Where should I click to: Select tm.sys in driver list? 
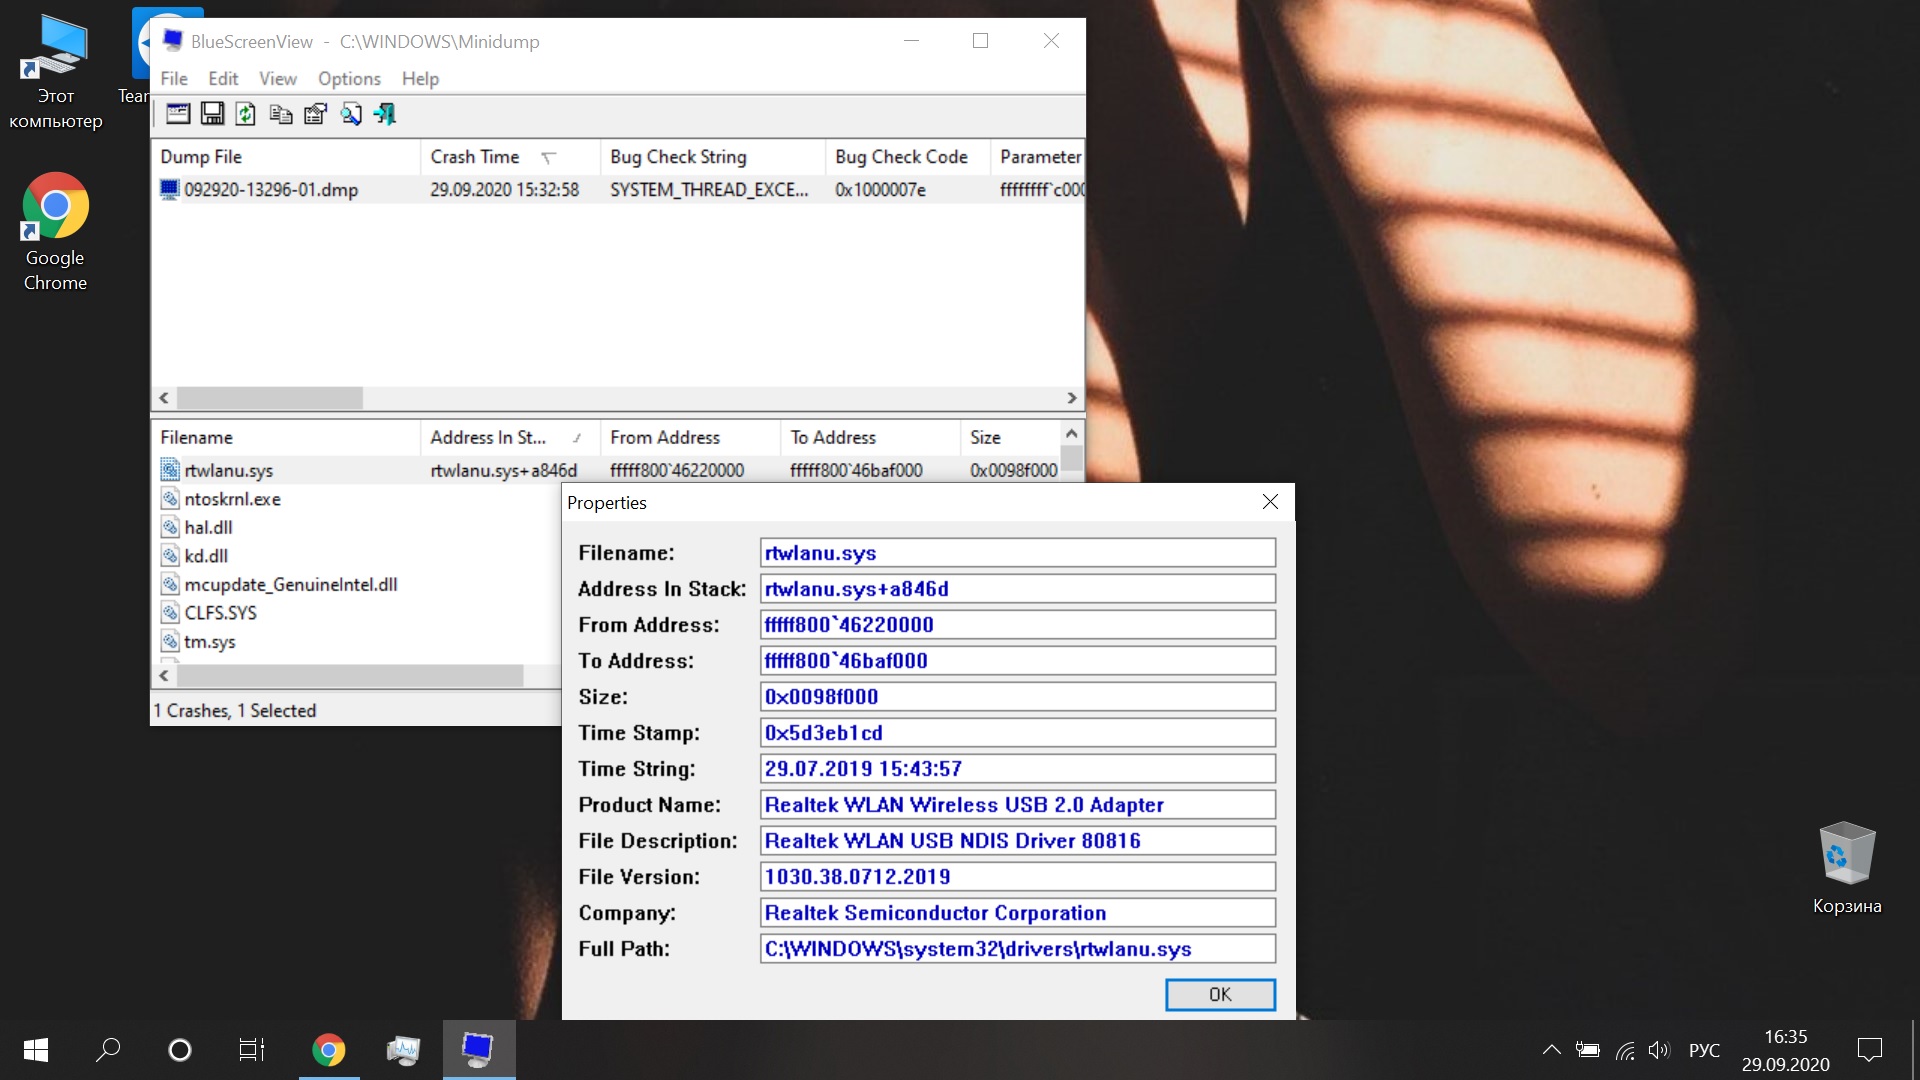tap(210, 642)
